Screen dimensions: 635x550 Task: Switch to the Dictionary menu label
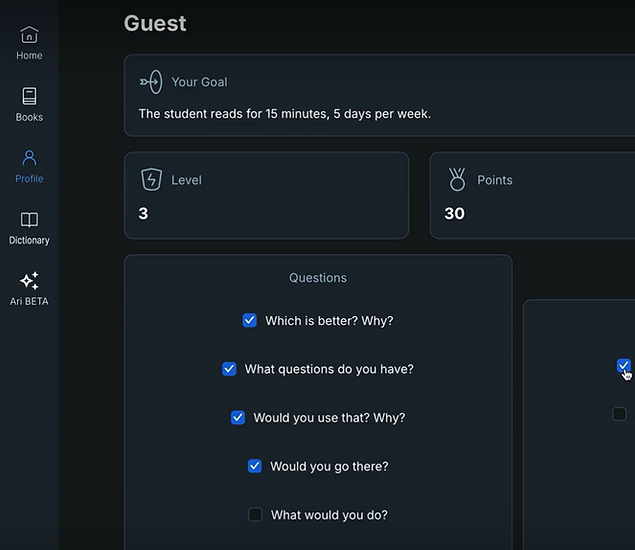click(29, 240)
